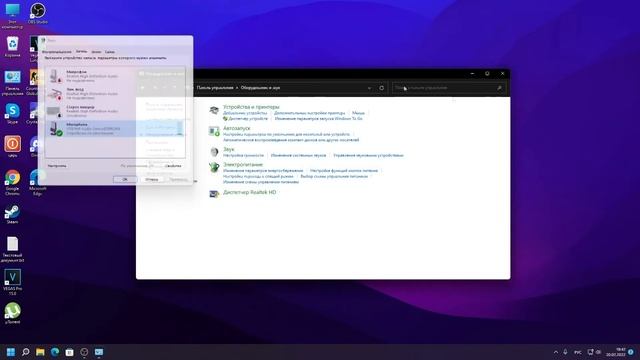
Task: Show hidden tray icons chevron
Action: [x=556, y=352]
